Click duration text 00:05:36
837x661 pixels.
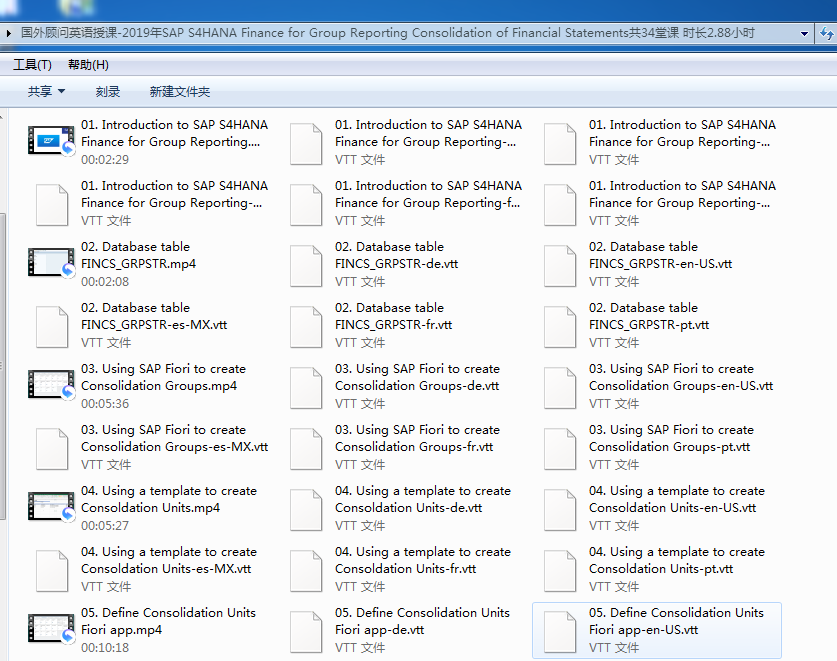(105, 404)
